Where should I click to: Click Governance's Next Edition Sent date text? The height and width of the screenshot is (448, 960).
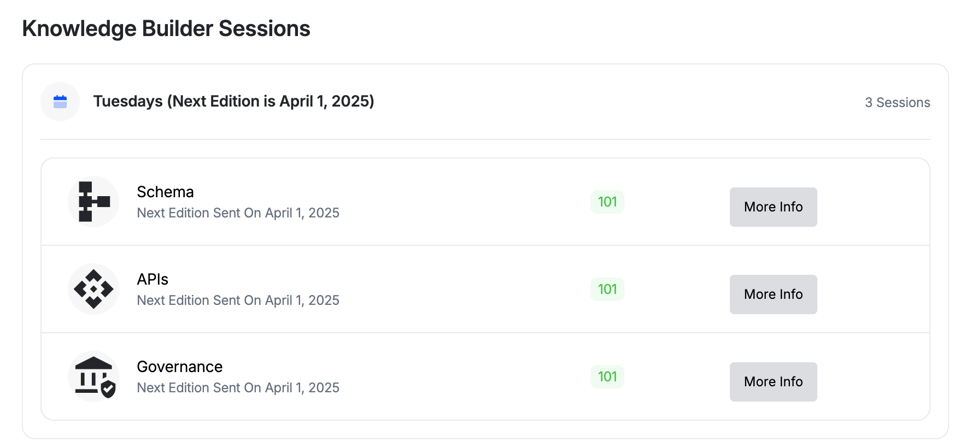click(x=238, y=388)
